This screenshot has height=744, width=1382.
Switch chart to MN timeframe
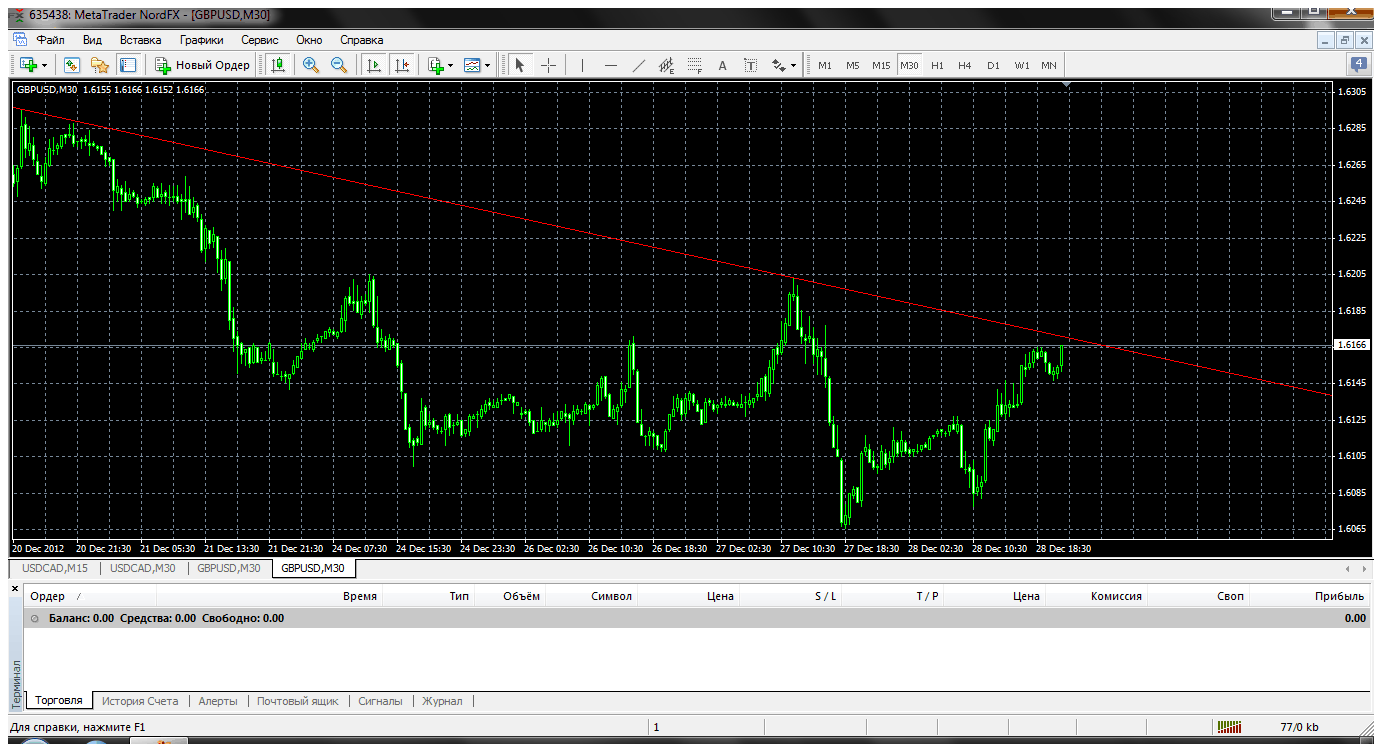pyautogui.click(x=1049, y=65)
